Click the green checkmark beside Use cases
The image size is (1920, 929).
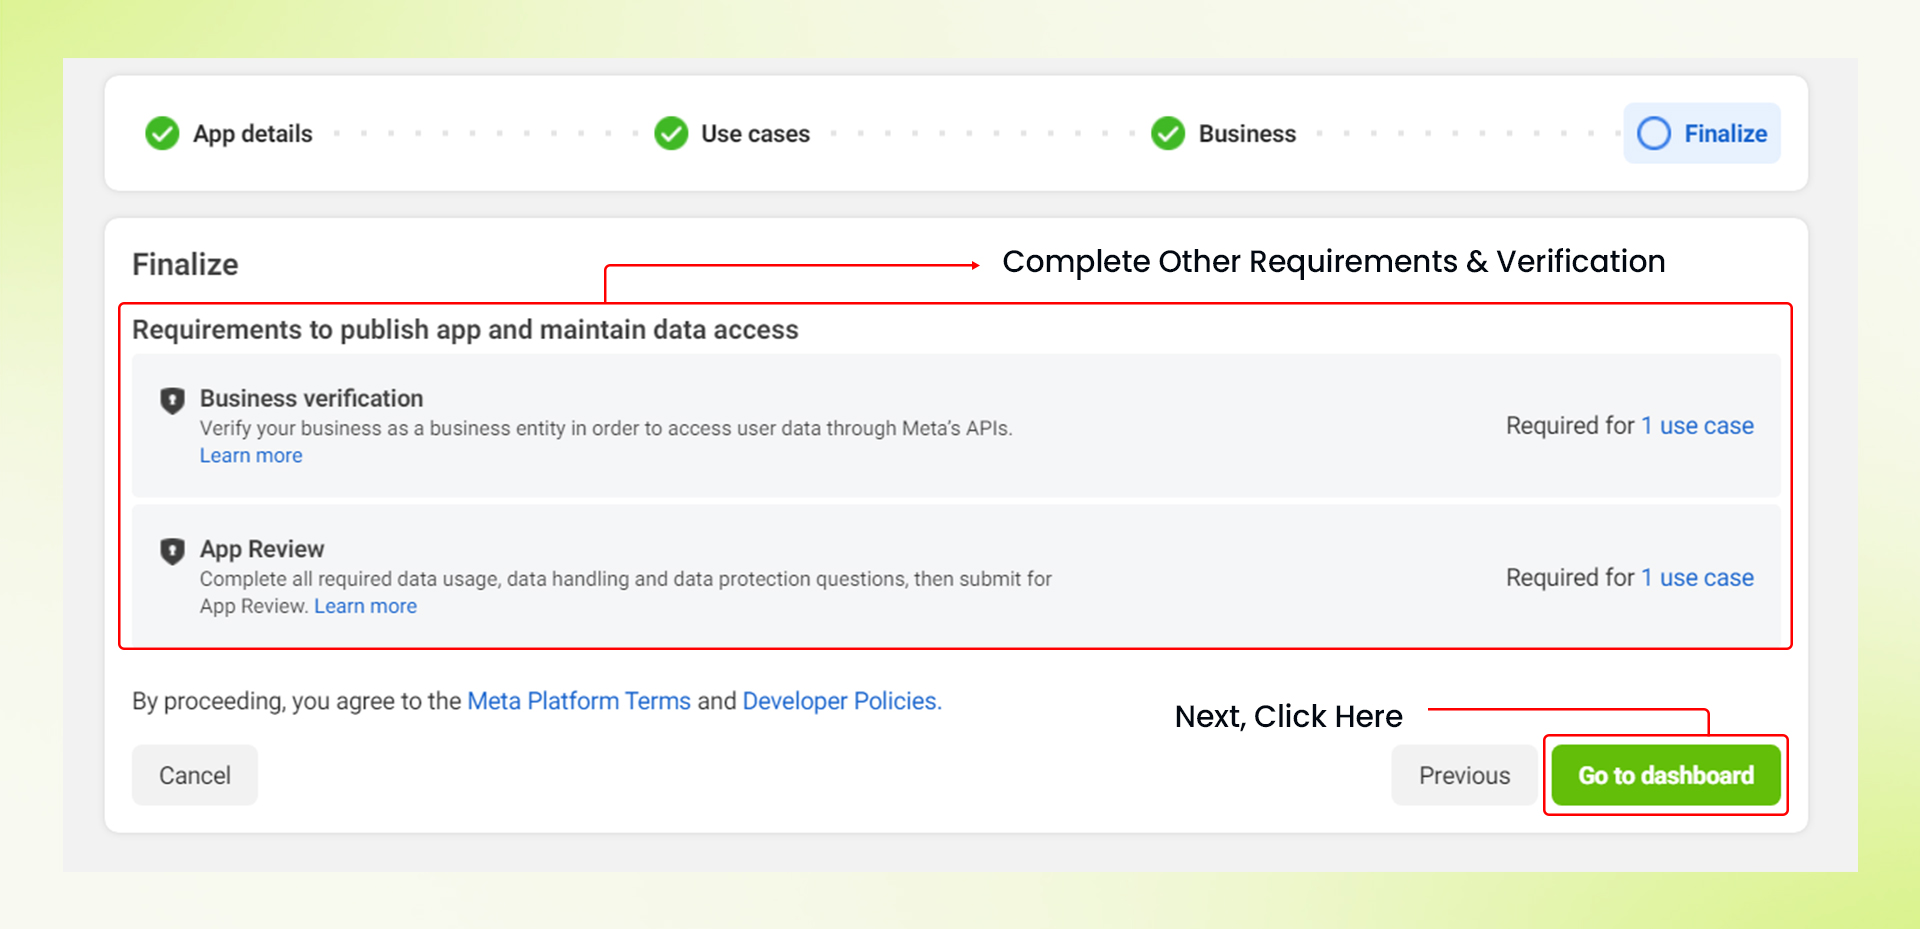click(x=671, y=133)
